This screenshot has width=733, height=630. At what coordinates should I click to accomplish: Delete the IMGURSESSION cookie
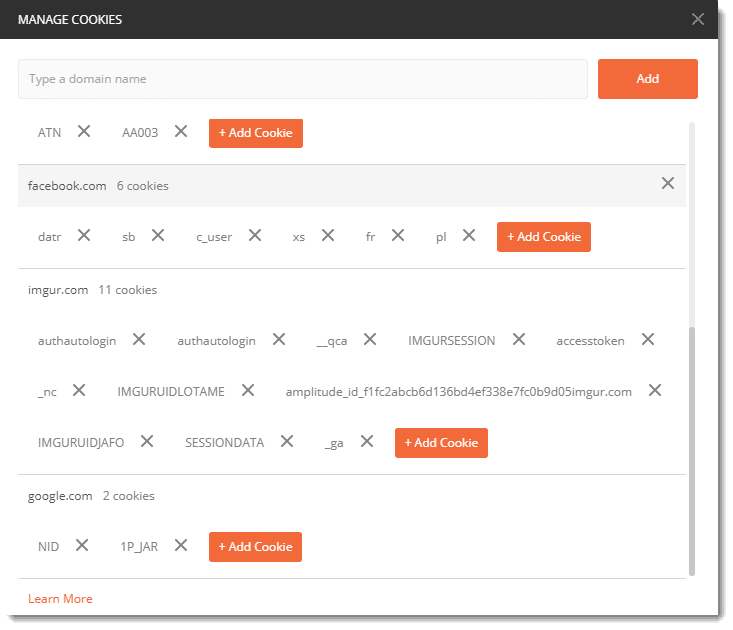[519, 339]
